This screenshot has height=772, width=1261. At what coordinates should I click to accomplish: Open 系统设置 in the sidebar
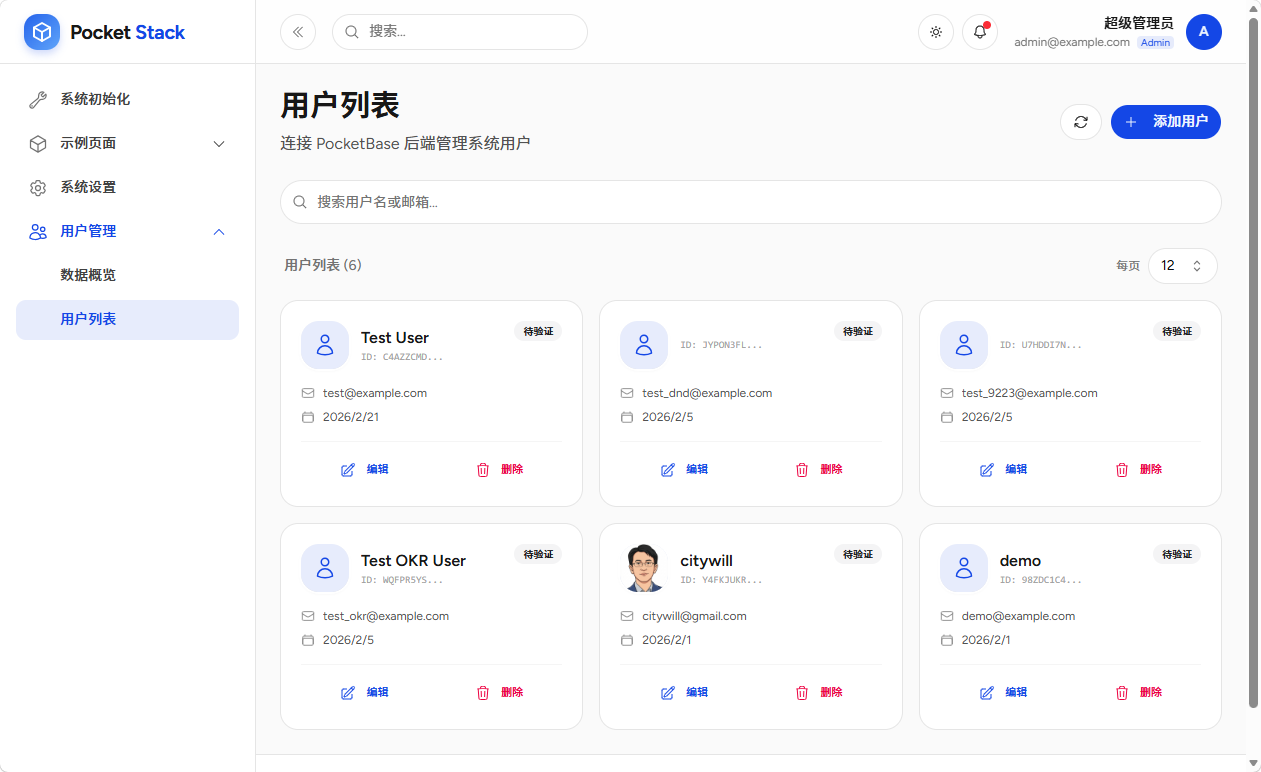click(127, 187)
